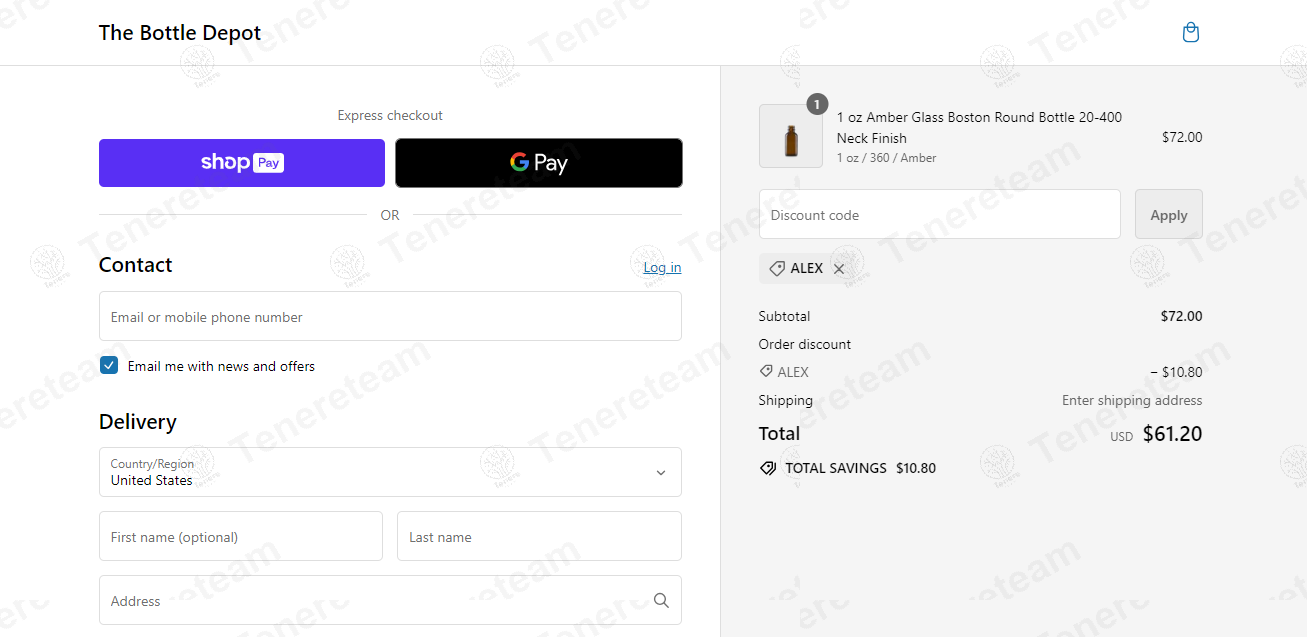The height and width of the screenshot is (637, 1307).
Task: Select the First name optional field
Action: coord(241,536)
